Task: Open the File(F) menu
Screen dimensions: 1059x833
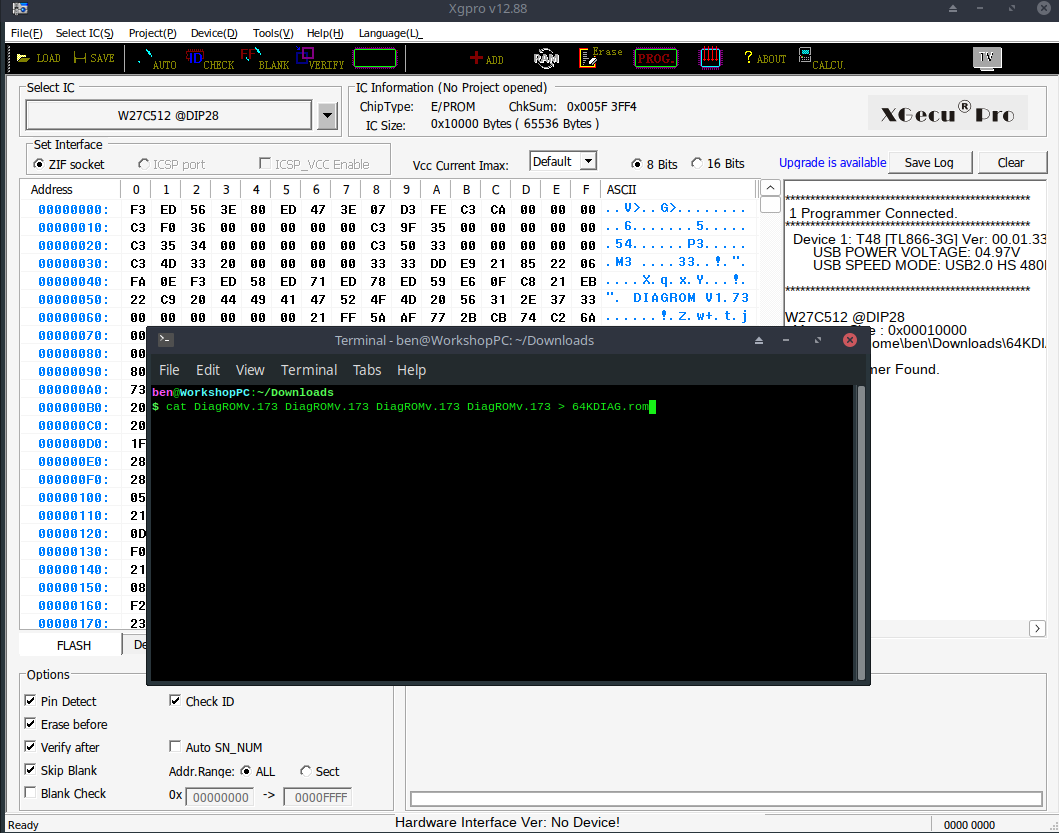Action: pos(26,33)
